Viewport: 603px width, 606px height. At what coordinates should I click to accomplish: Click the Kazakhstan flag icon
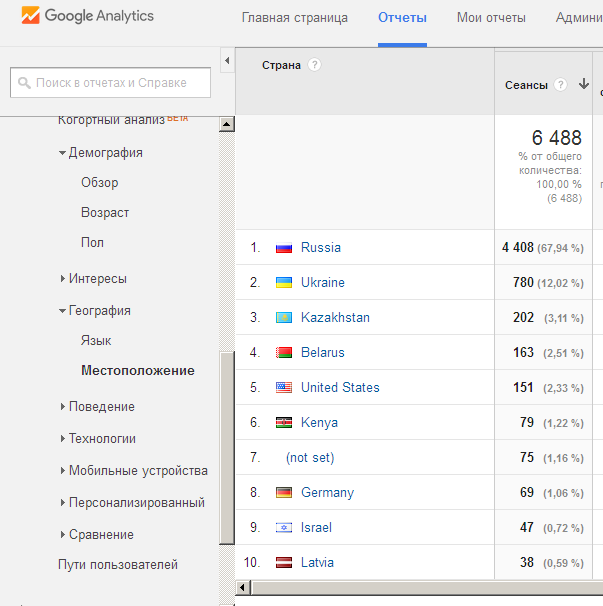coord(284,318)
